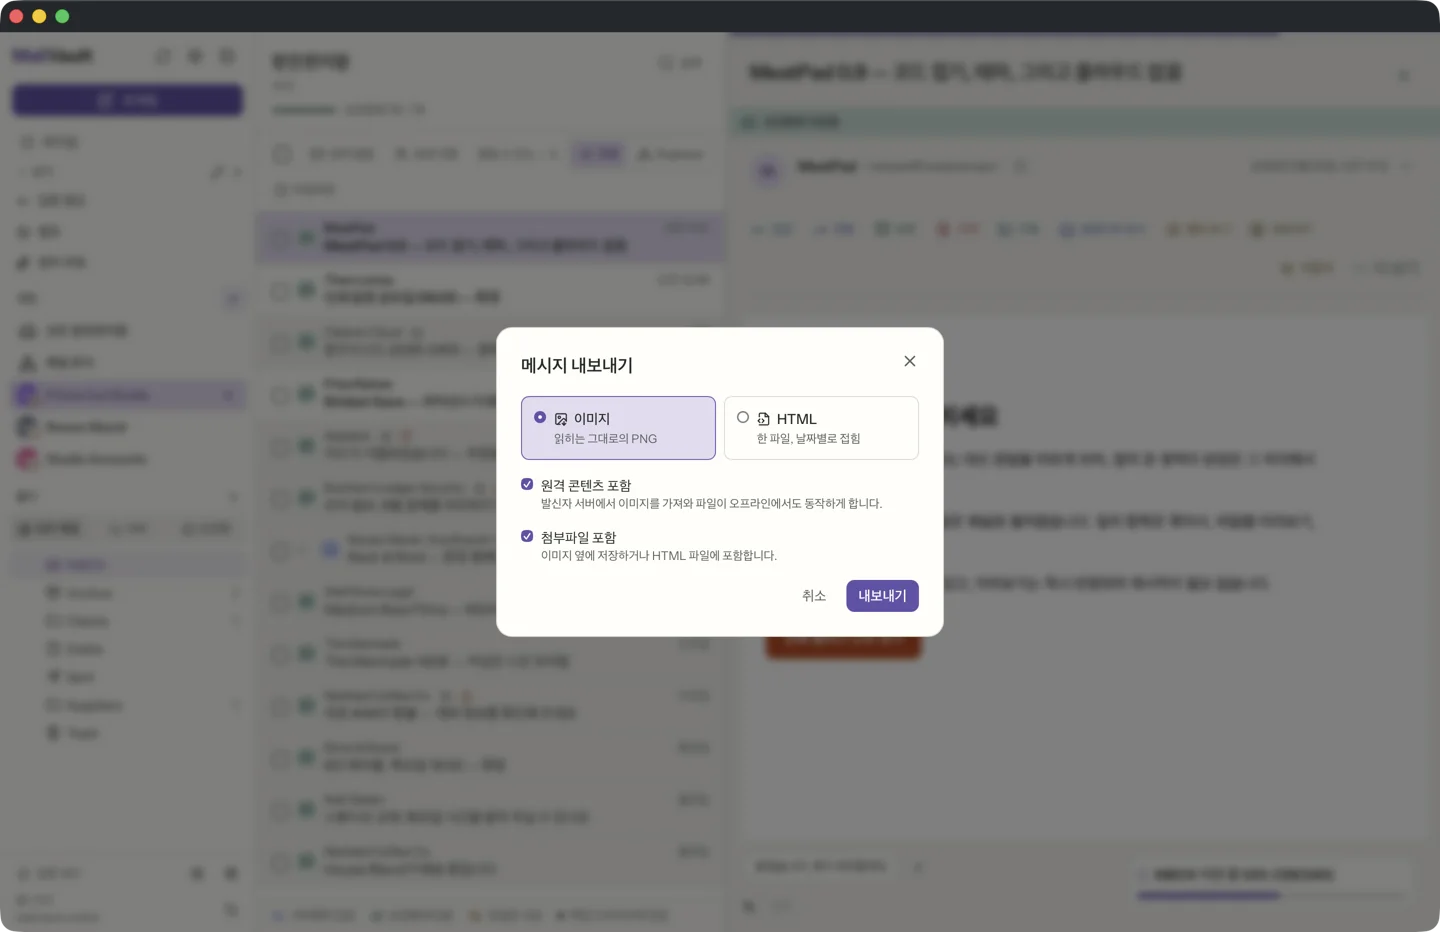
Task: Click the description starting with 발신자 서버에서
Action: (x=711, y=503)
